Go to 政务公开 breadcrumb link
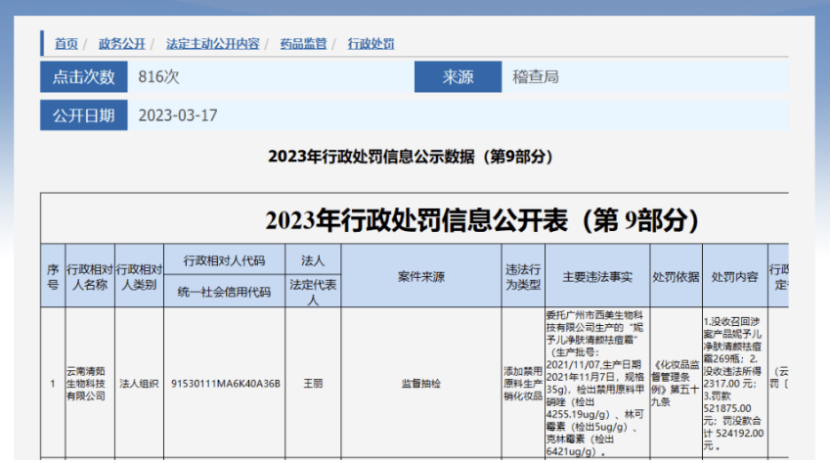Screen dimensions: 831x463 click(122, 44)
